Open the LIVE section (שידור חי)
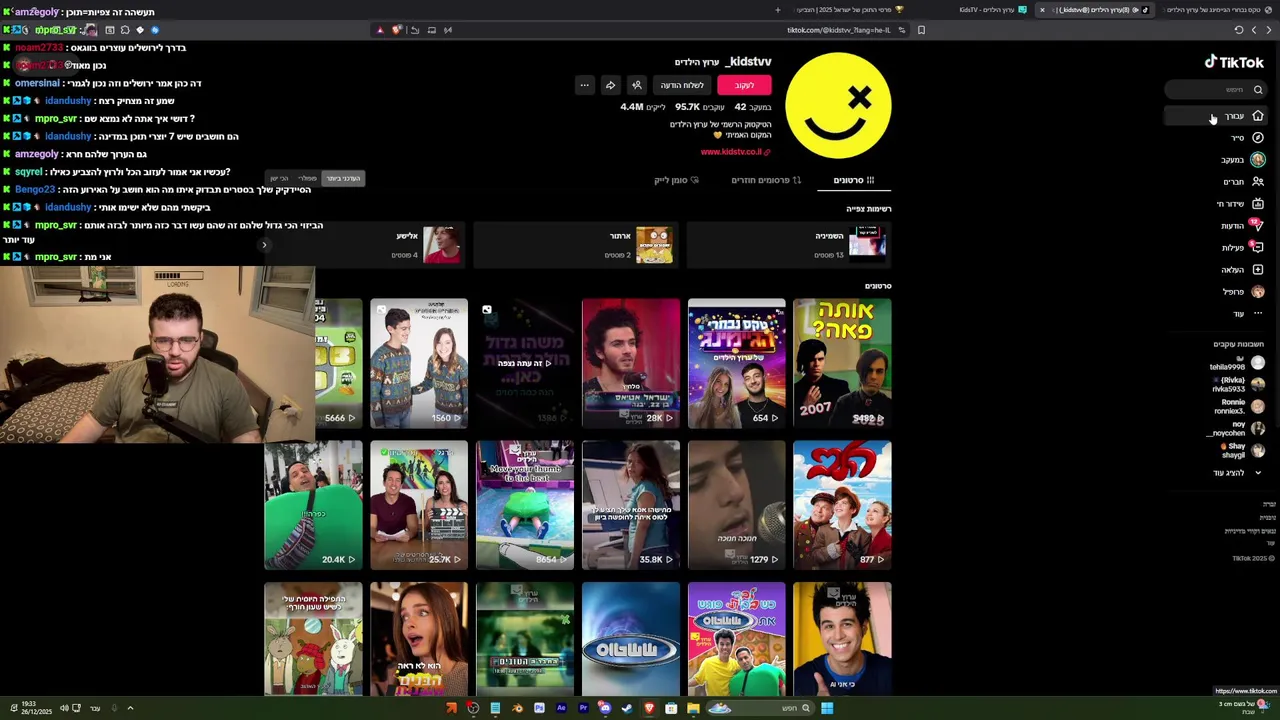The height and width of the screenshot is (720, 1280). tap(1239, 204)
